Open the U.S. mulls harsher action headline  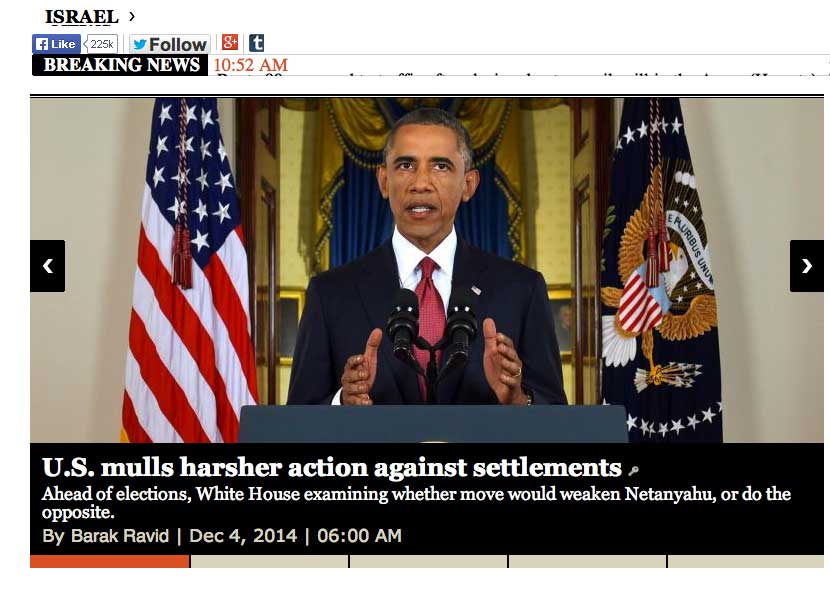tap(331, 467)
